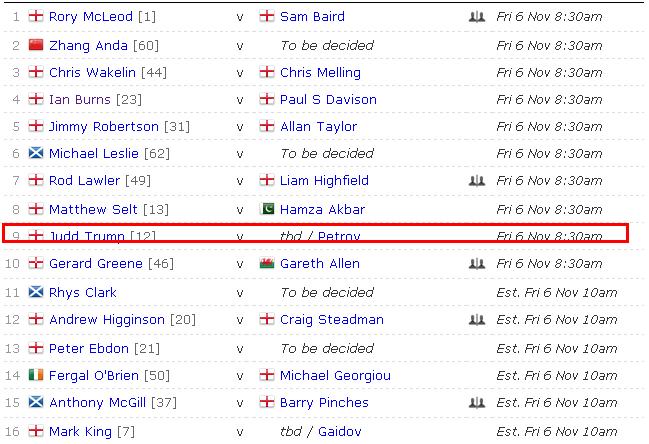Click the Matthew Selt name link
Viewport: 649px width, 444px height.
coord(94,210)
